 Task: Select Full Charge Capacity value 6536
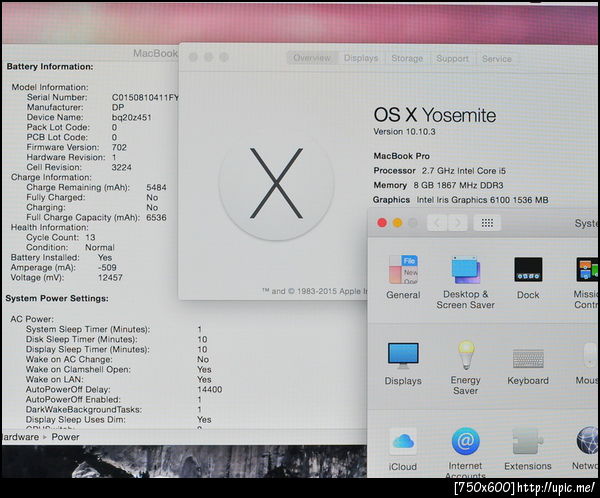157,218
